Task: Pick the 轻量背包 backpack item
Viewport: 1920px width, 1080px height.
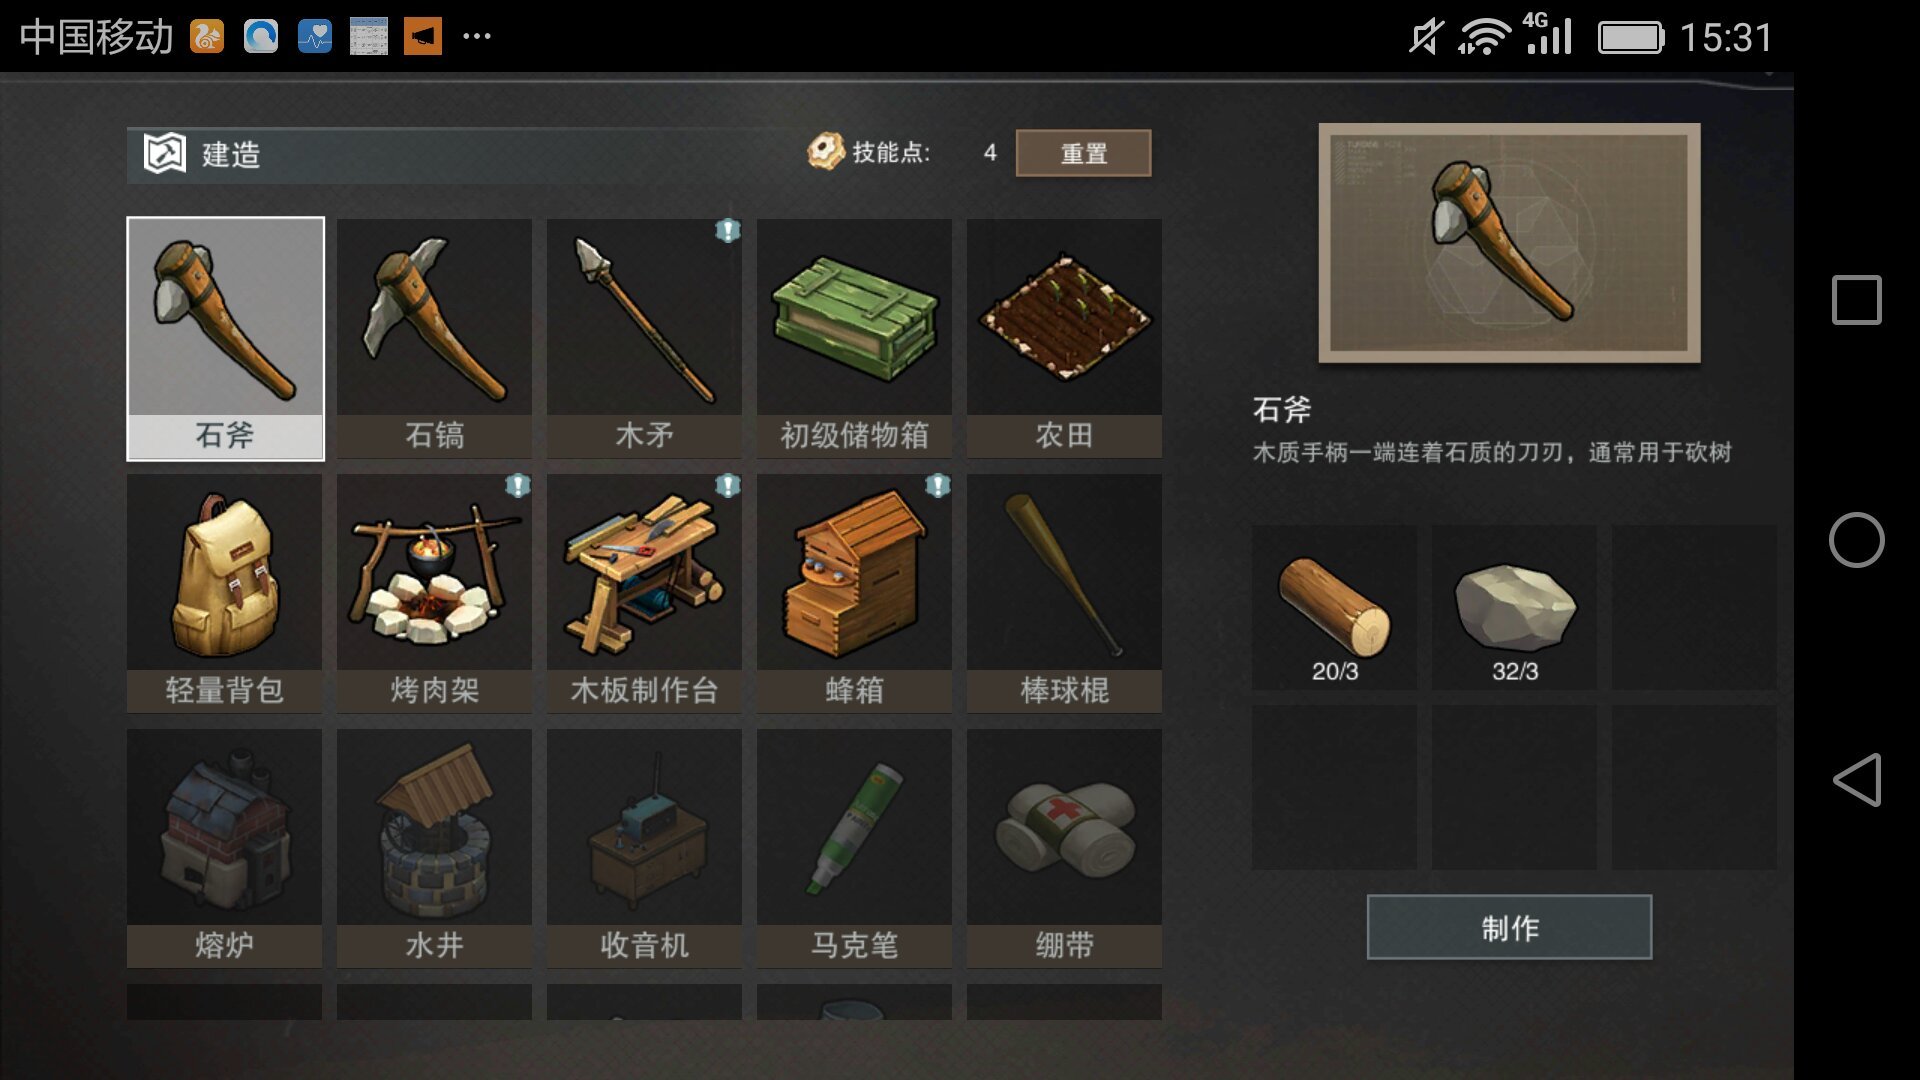Action: 224,593
